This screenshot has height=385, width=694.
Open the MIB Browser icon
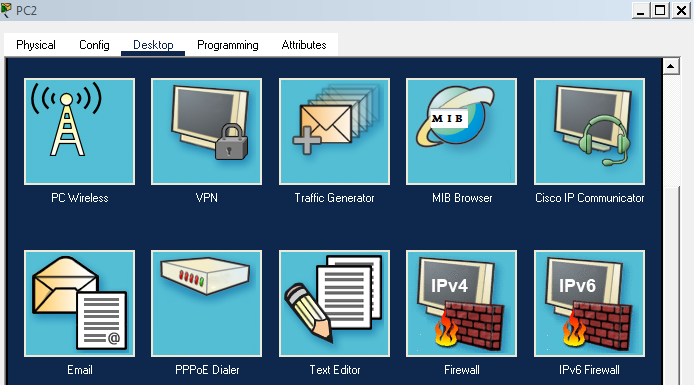461,131
